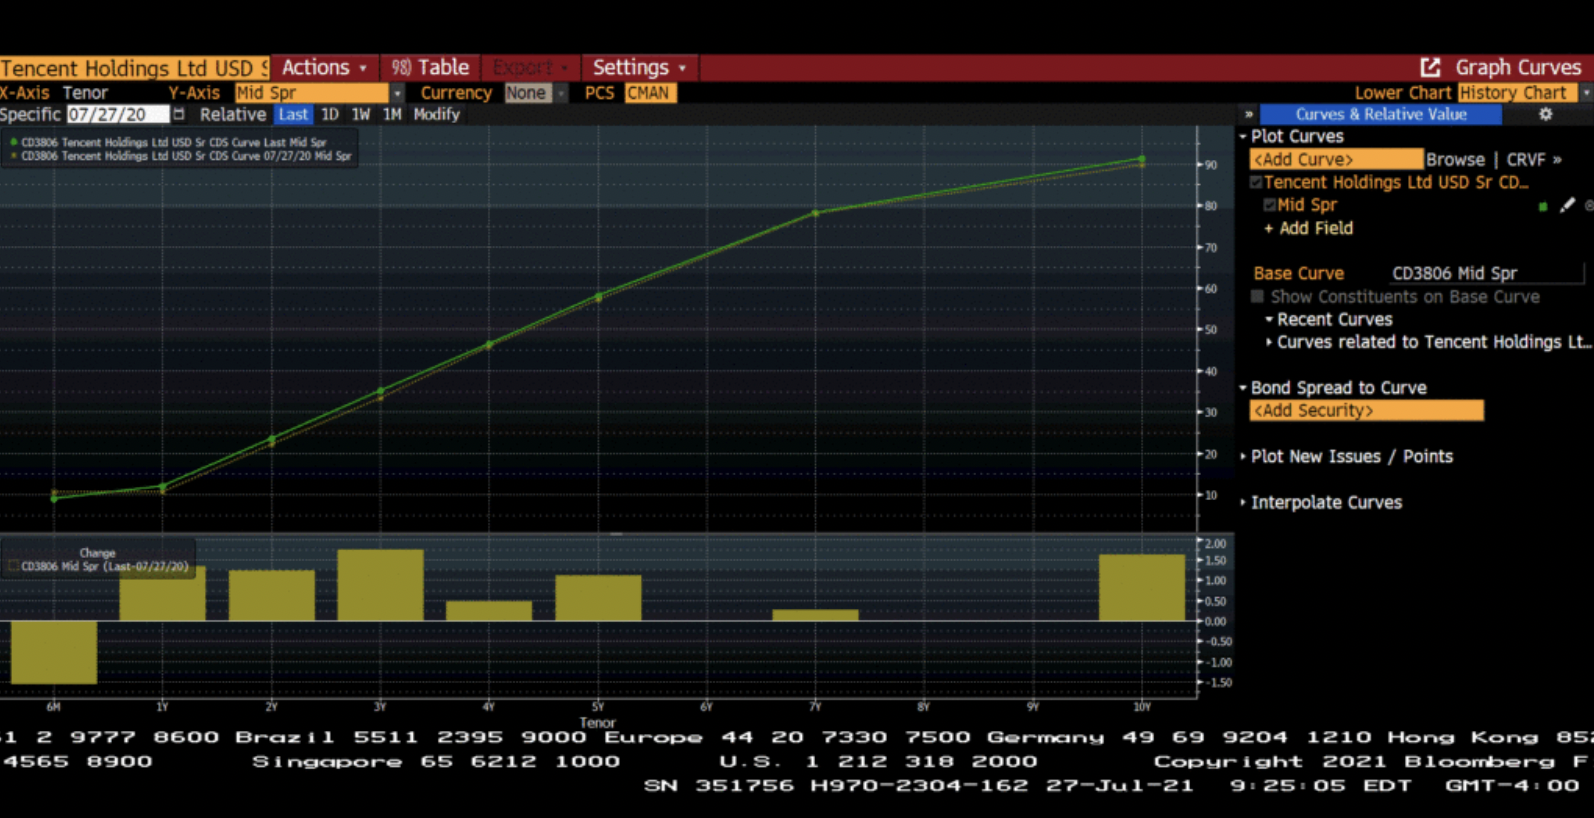The height and width of the screenshot is (818, 1594).
Task: Open the Y-Axis Mid Spr dropdown
Action: 397,93
